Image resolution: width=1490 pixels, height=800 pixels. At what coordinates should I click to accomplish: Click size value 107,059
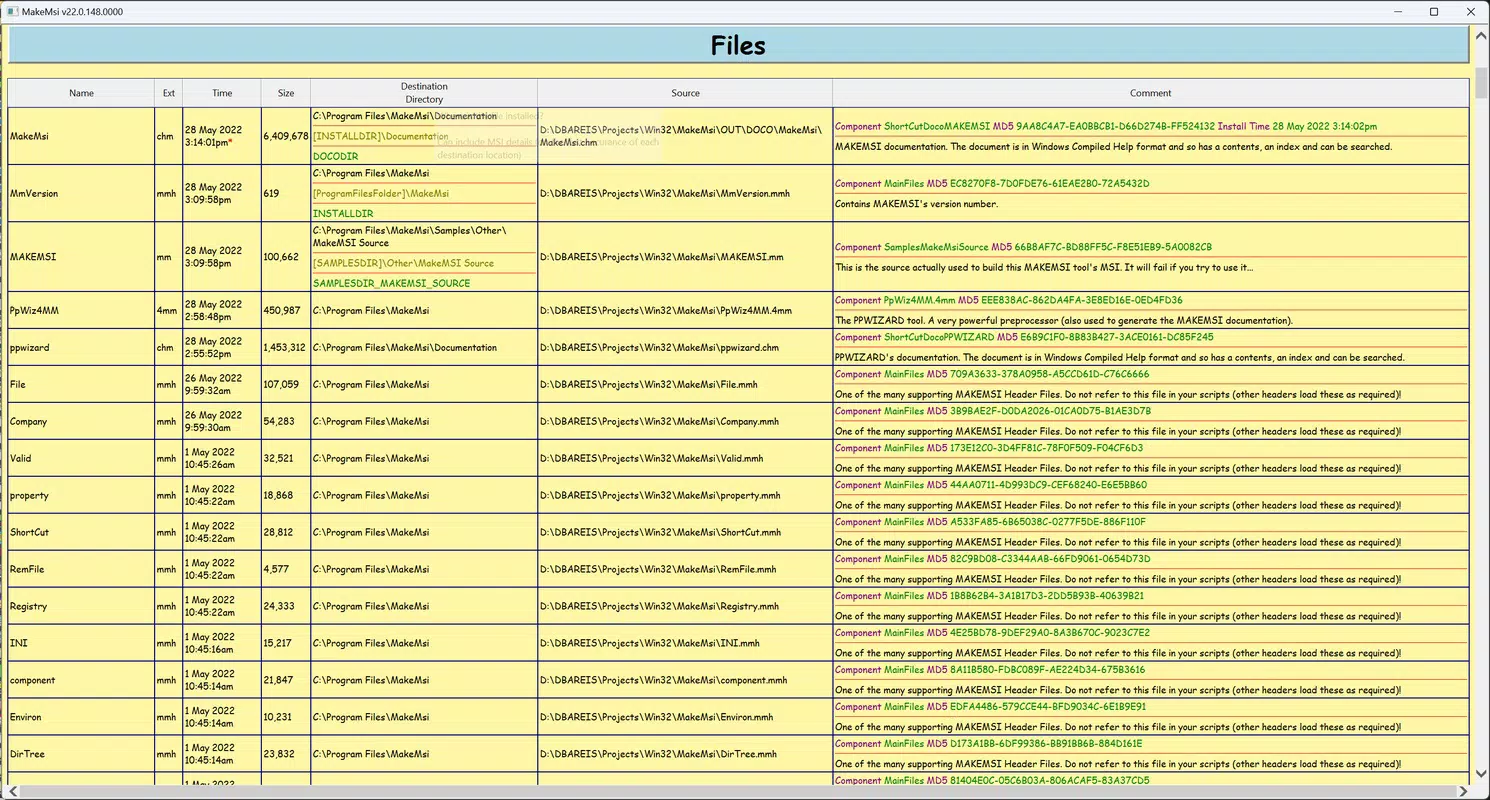pos(281,384)
